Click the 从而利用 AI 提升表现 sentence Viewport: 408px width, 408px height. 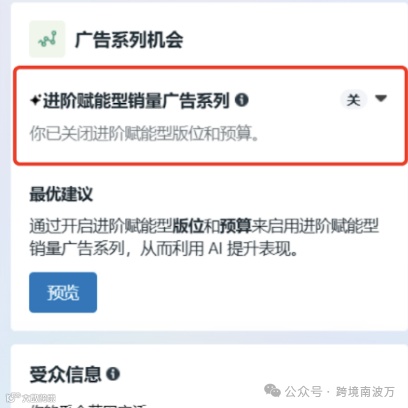(219, 249)
